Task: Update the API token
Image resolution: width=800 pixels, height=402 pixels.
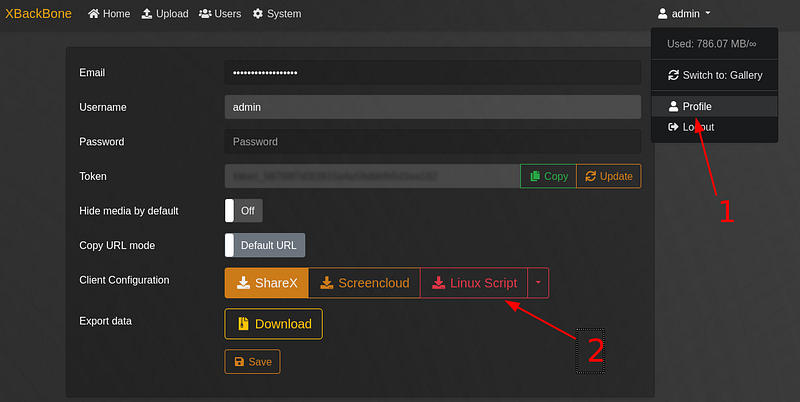Action: click(x=609, y=176)
